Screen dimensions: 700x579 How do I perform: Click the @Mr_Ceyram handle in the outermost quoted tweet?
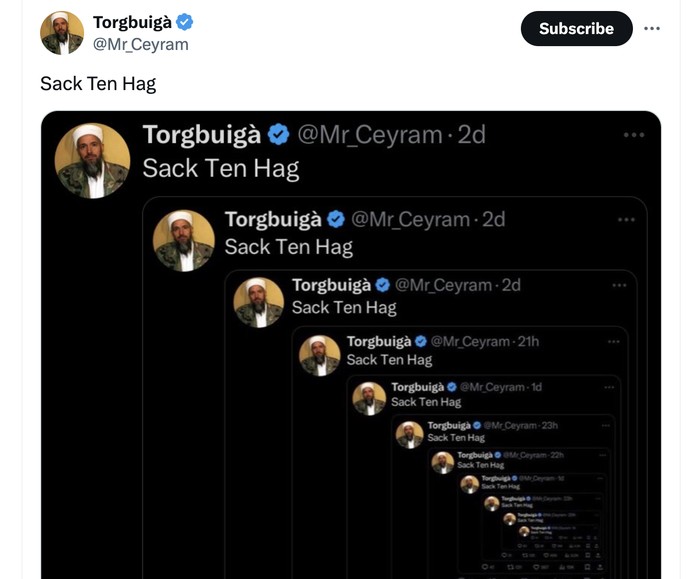tap(370, 135)
